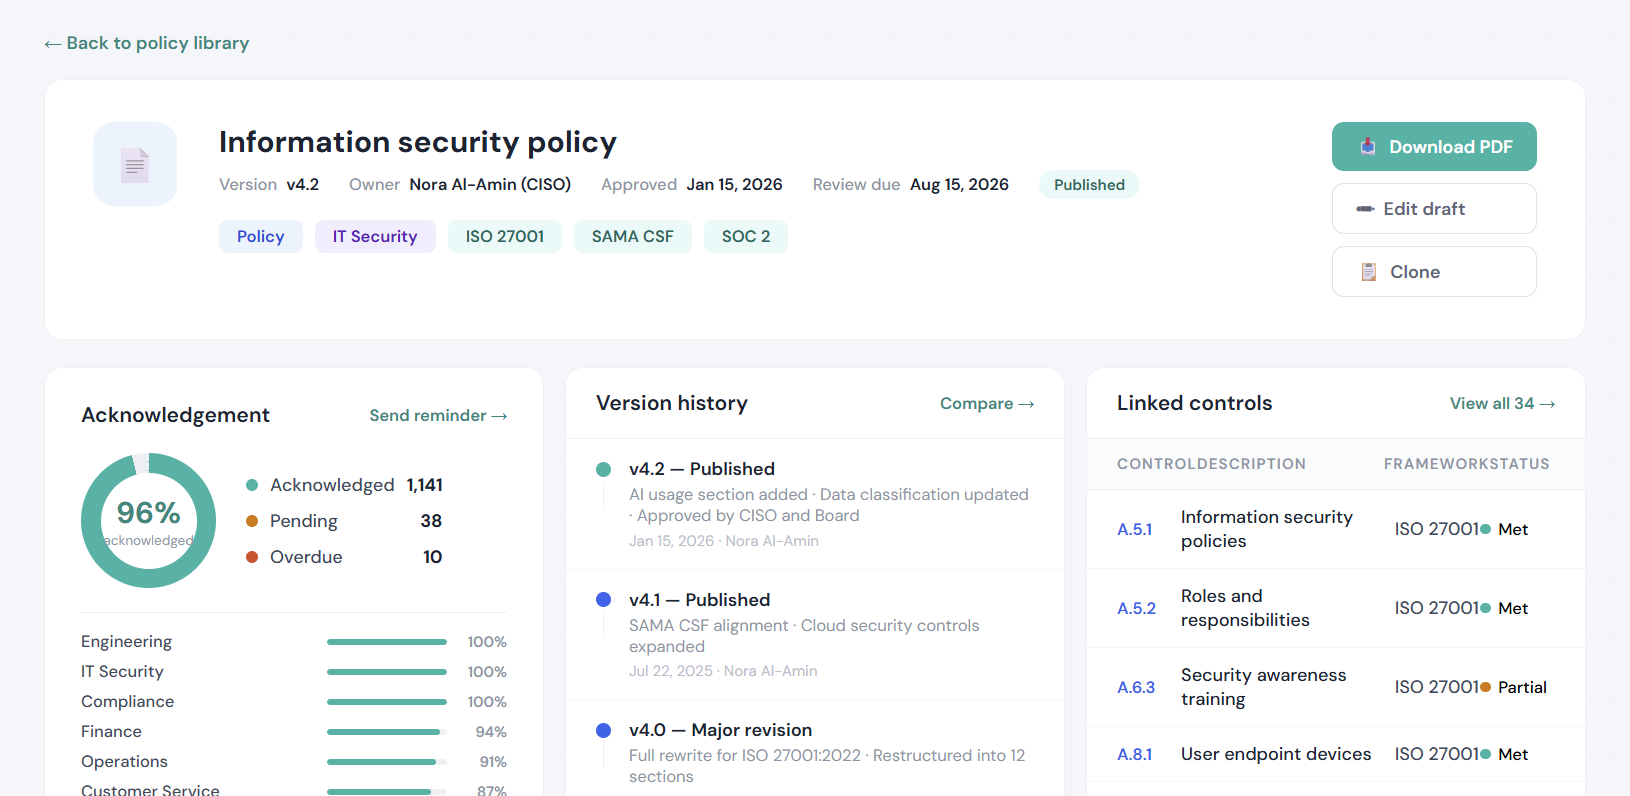Open Compare in Version history
1630x796 pixels.
tap(987, 403)
